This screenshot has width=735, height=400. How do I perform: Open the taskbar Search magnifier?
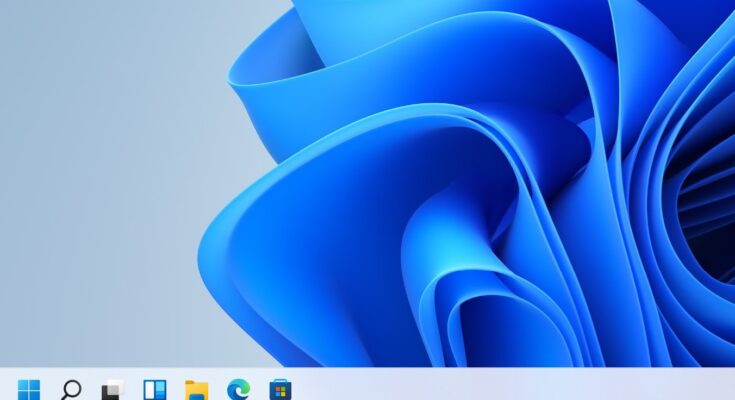[71, 390]
